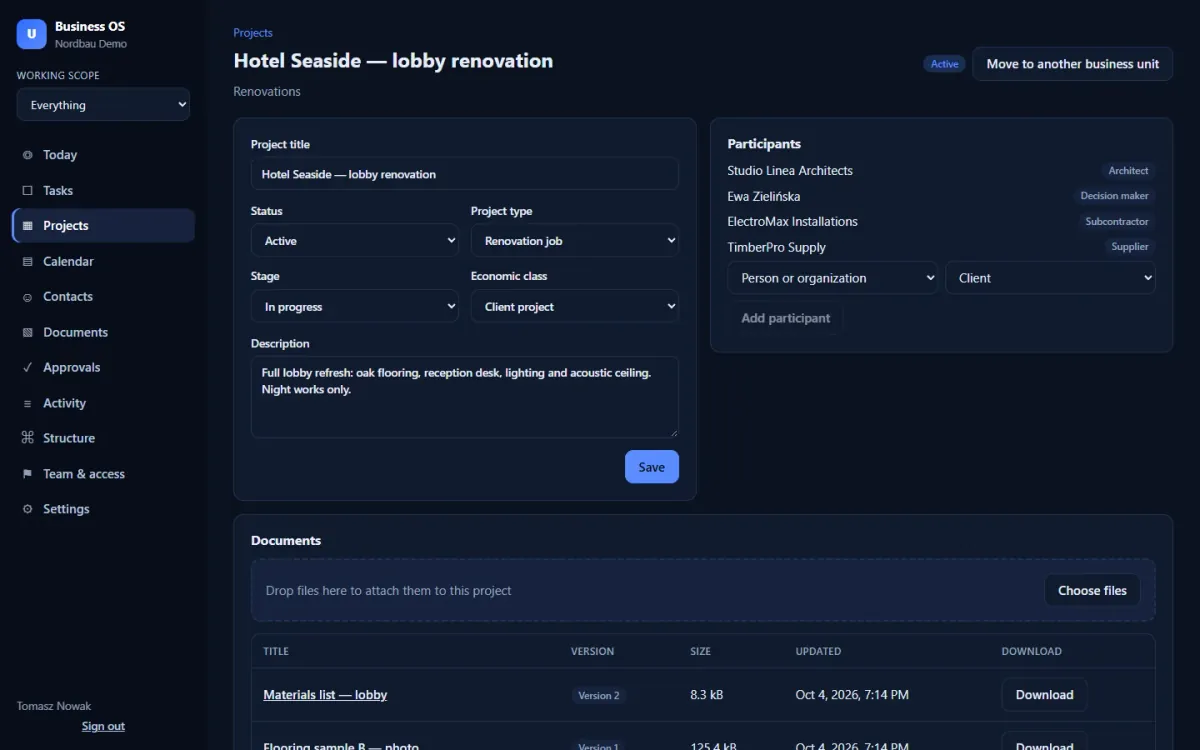
Task: Click the Architect role tag
Action: pyautogui.click(x=1128, y=171)
